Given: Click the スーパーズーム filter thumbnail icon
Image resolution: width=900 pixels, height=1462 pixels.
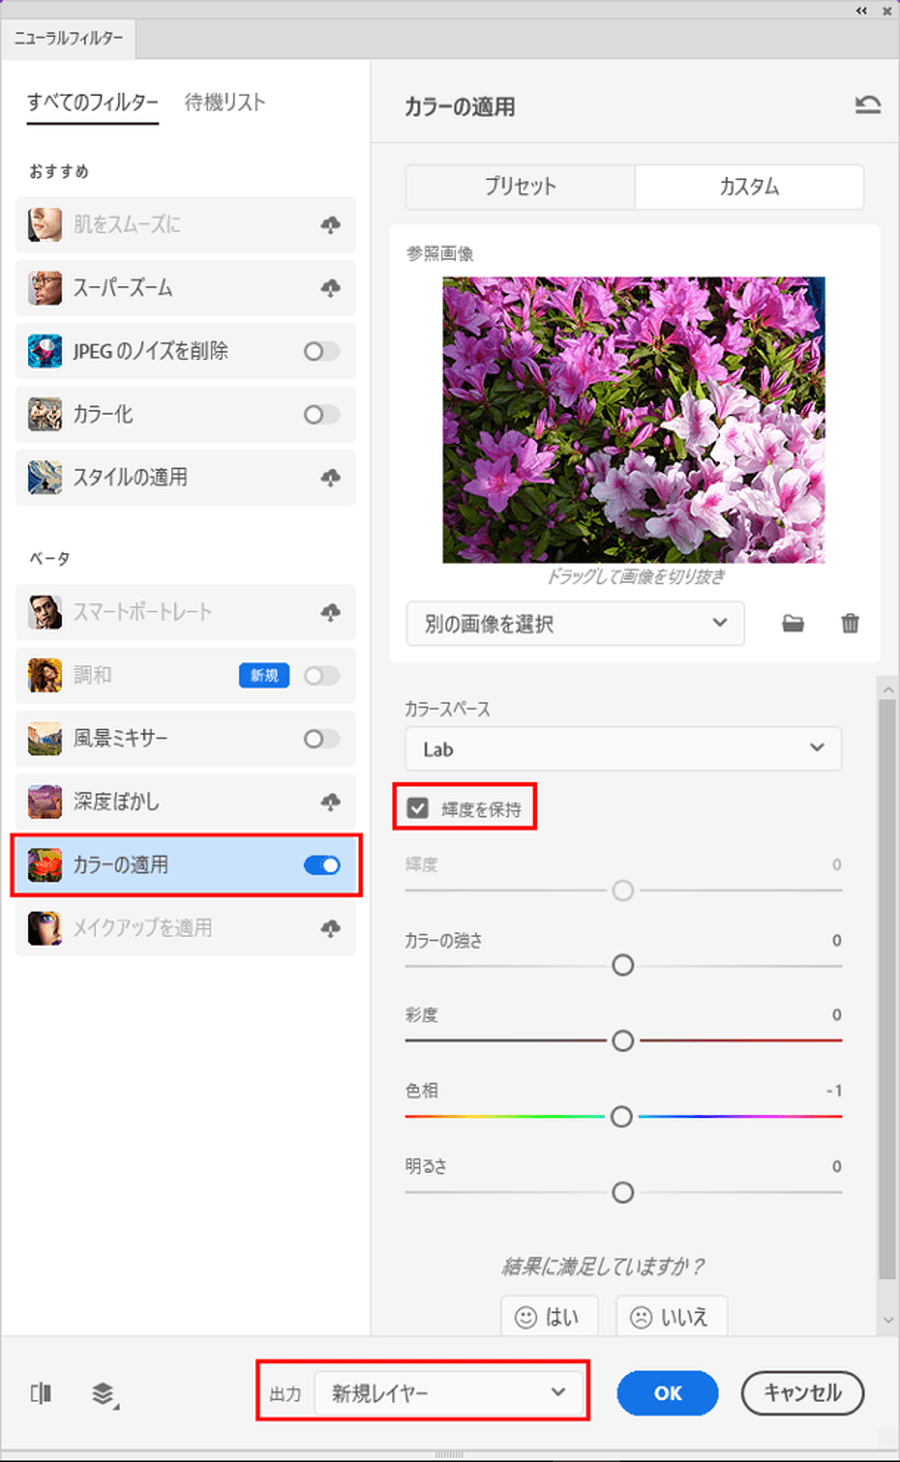Looking at the screenshot, I should point(45,288).
